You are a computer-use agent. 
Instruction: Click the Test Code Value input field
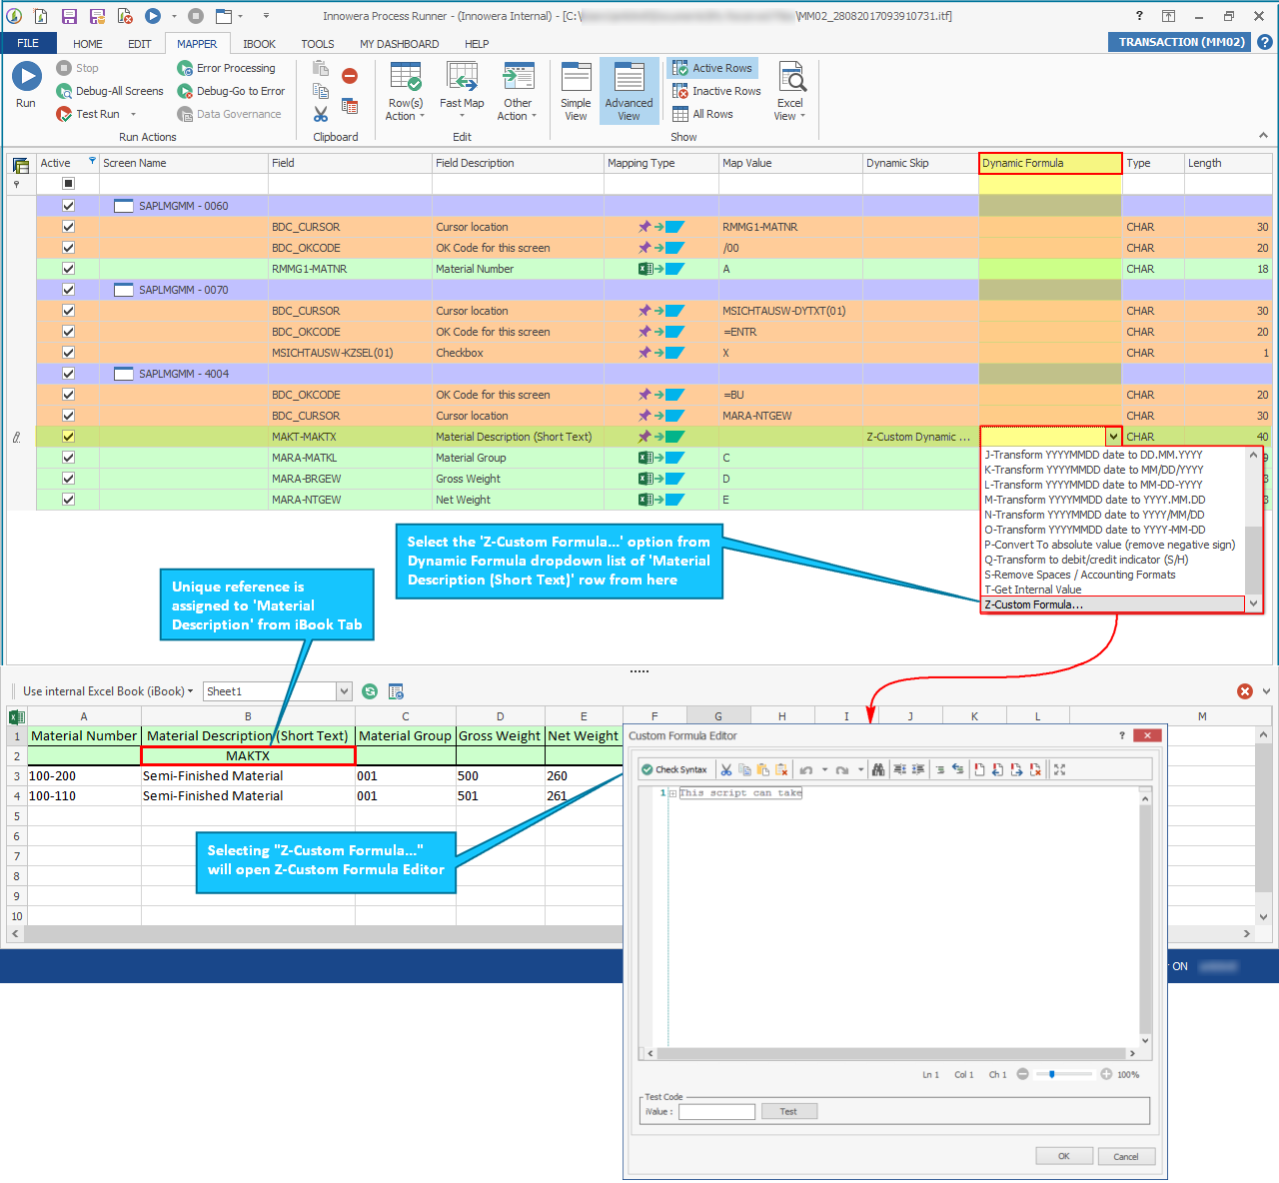(x=716, y=1112)
